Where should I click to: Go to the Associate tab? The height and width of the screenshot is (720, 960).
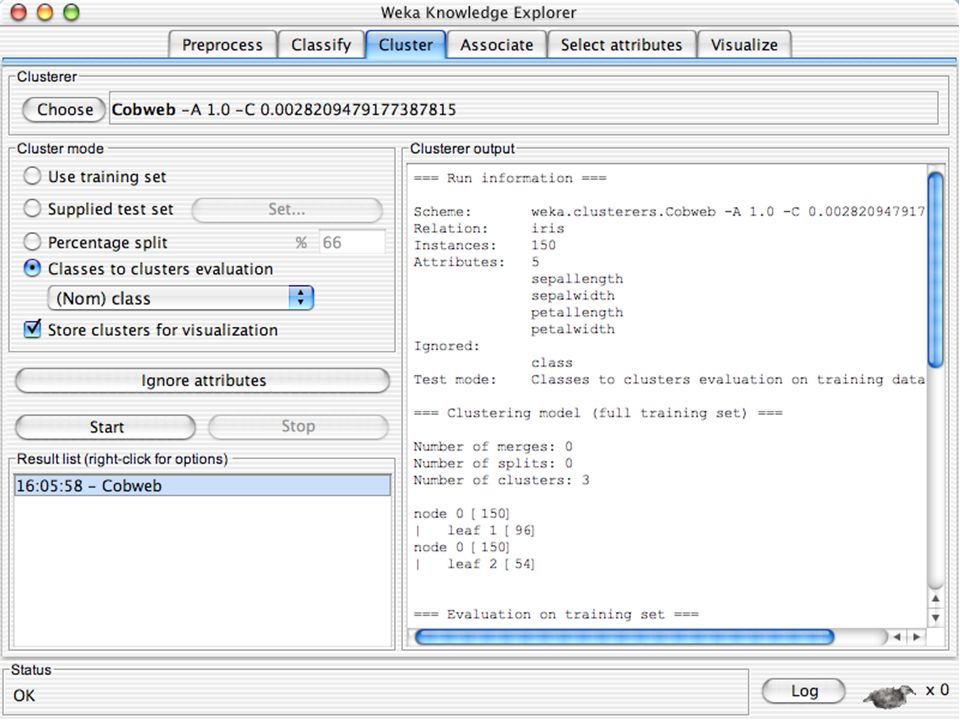click(497, 45)
